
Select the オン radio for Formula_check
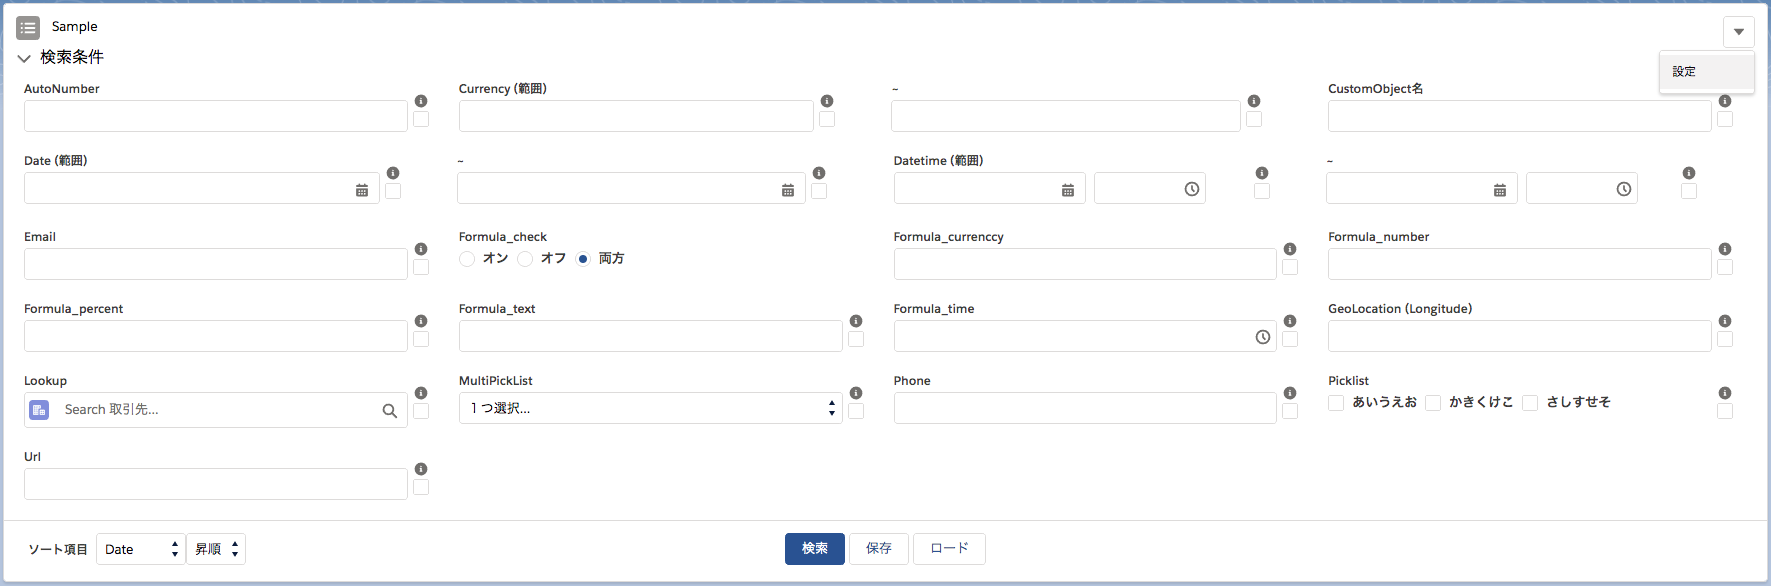click(x=467, y=259)
